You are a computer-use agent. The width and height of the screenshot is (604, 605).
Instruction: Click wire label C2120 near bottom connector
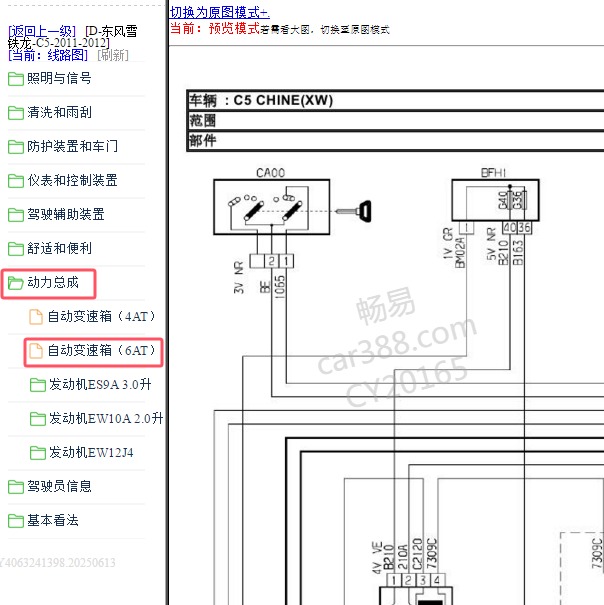coord(418,554)
